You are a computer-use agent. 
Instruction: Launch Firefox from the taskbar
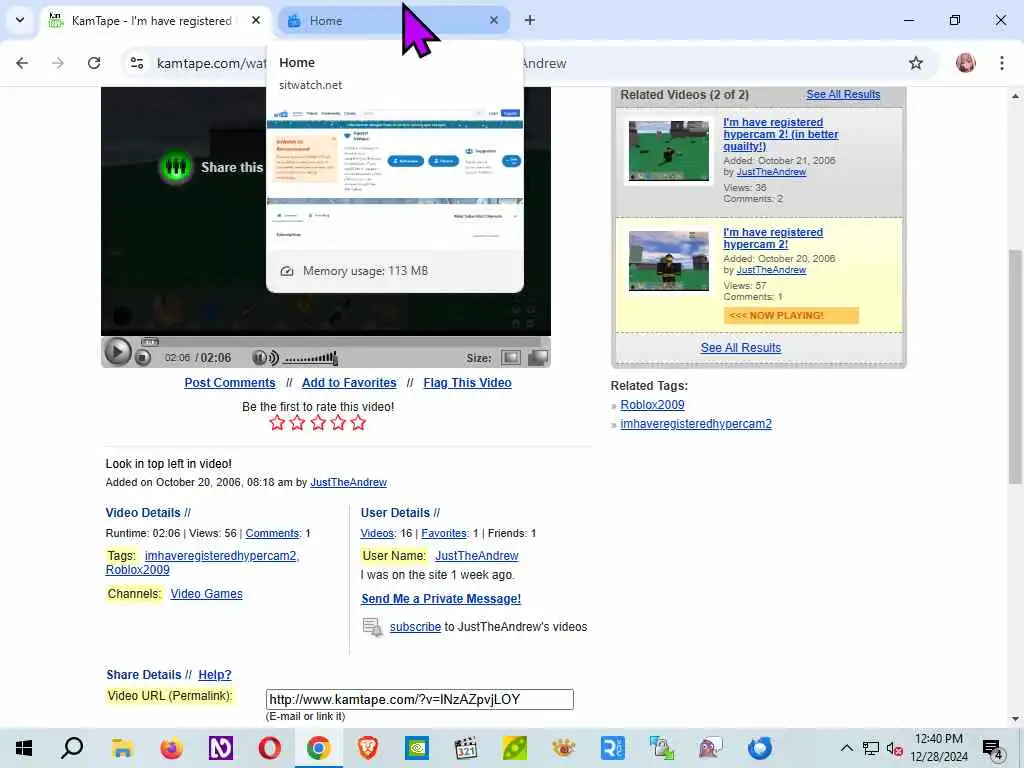172,748
